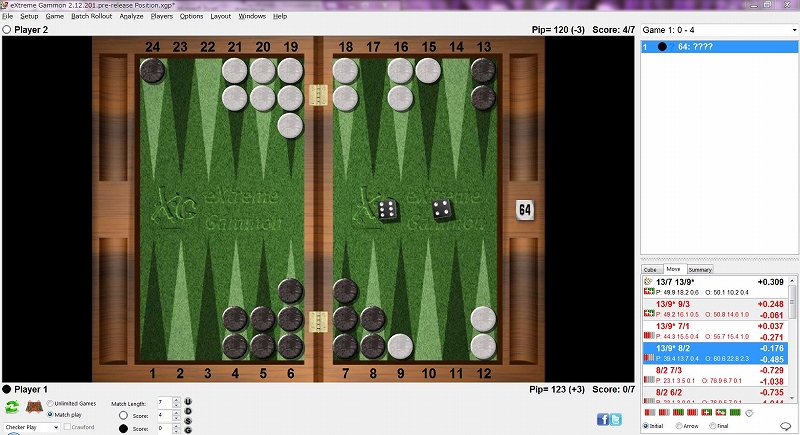Select game list entry 64: ????
The image size is (800, 435).
(x=719, y=47)
